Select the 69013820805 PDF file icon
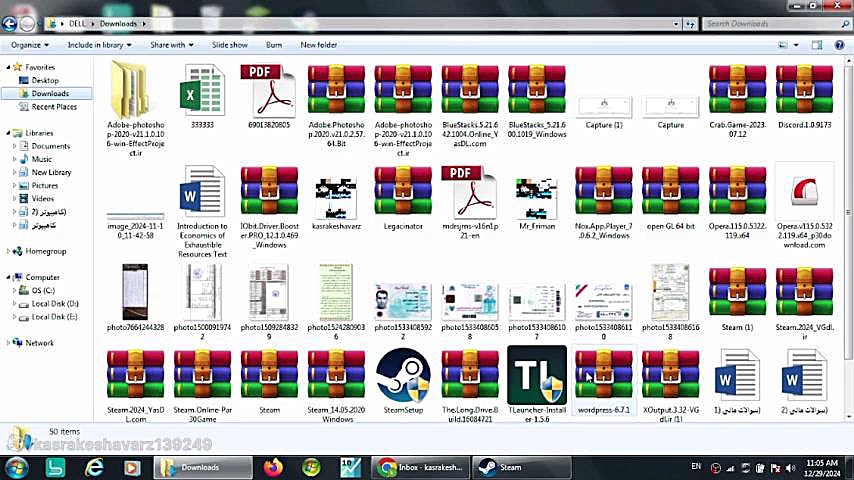Viewport: 854px width, 480px height. point(269,90)
